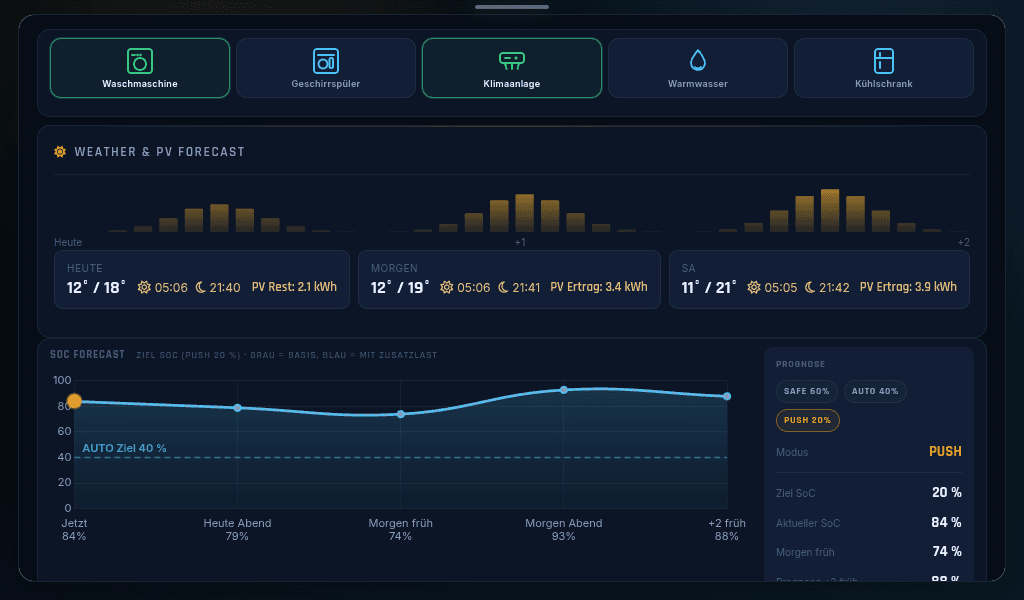Click the AUTO Ziel 40 % chart label
This screenshot has height=600, width=1024.
(x=124, y=448)
